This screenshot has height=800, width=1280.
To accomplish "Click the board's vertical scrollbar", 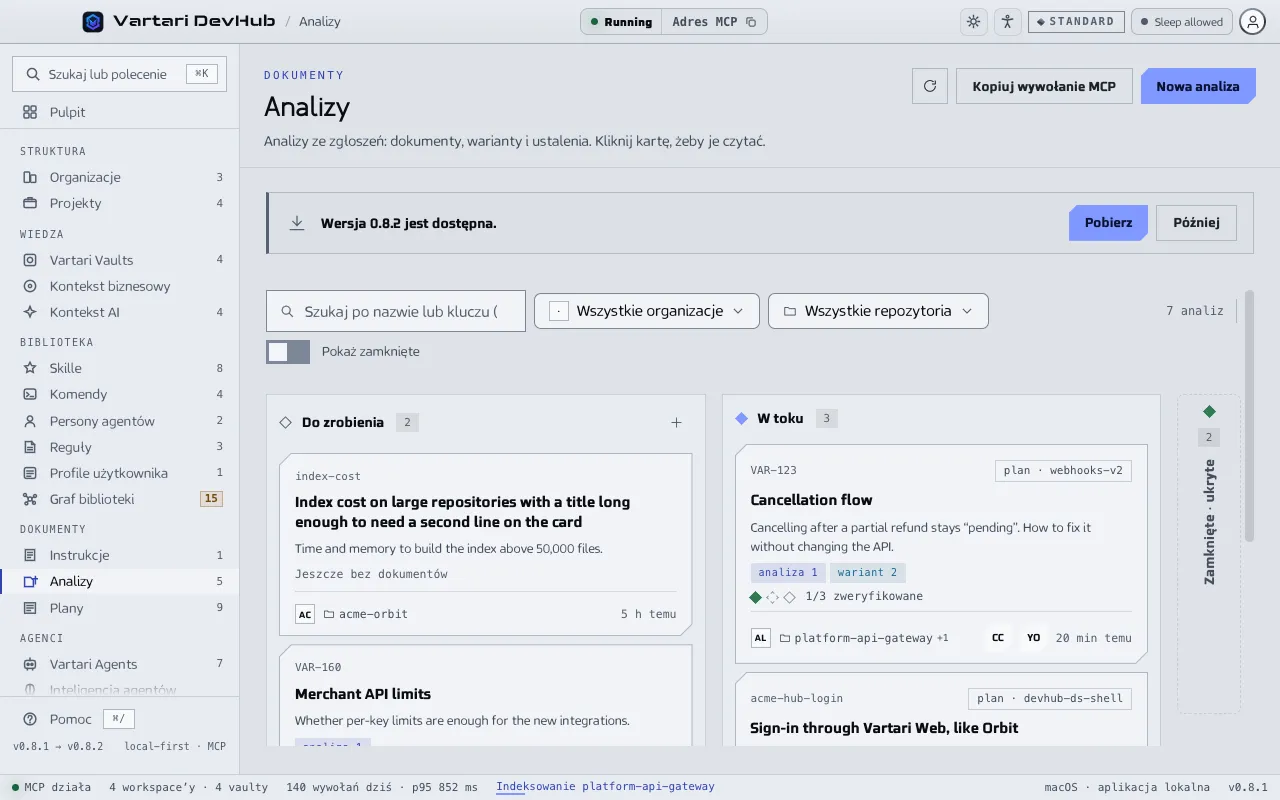I will (x=1249, y=416).
